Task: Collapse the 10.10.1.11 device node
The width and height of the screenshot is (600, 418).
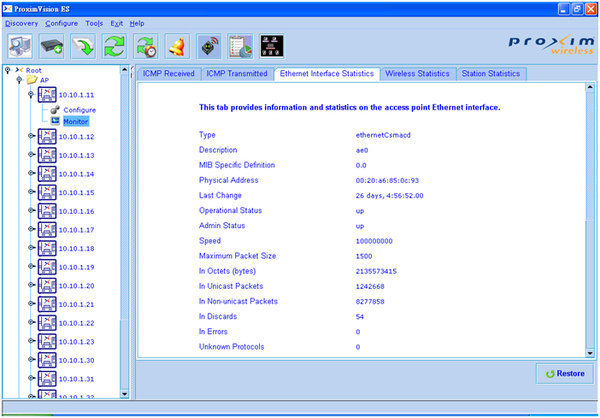Action: click(31, 94)
